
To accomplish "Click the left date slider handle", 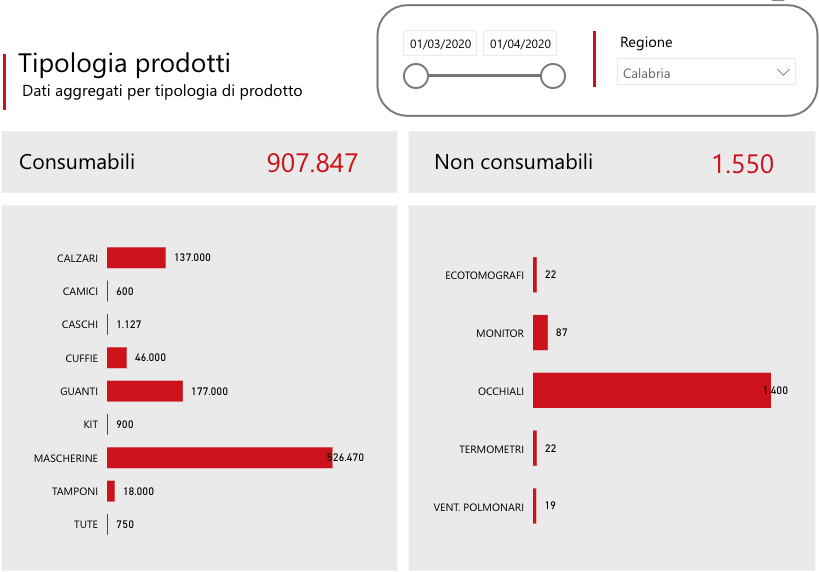I will (x=415, y=76).
